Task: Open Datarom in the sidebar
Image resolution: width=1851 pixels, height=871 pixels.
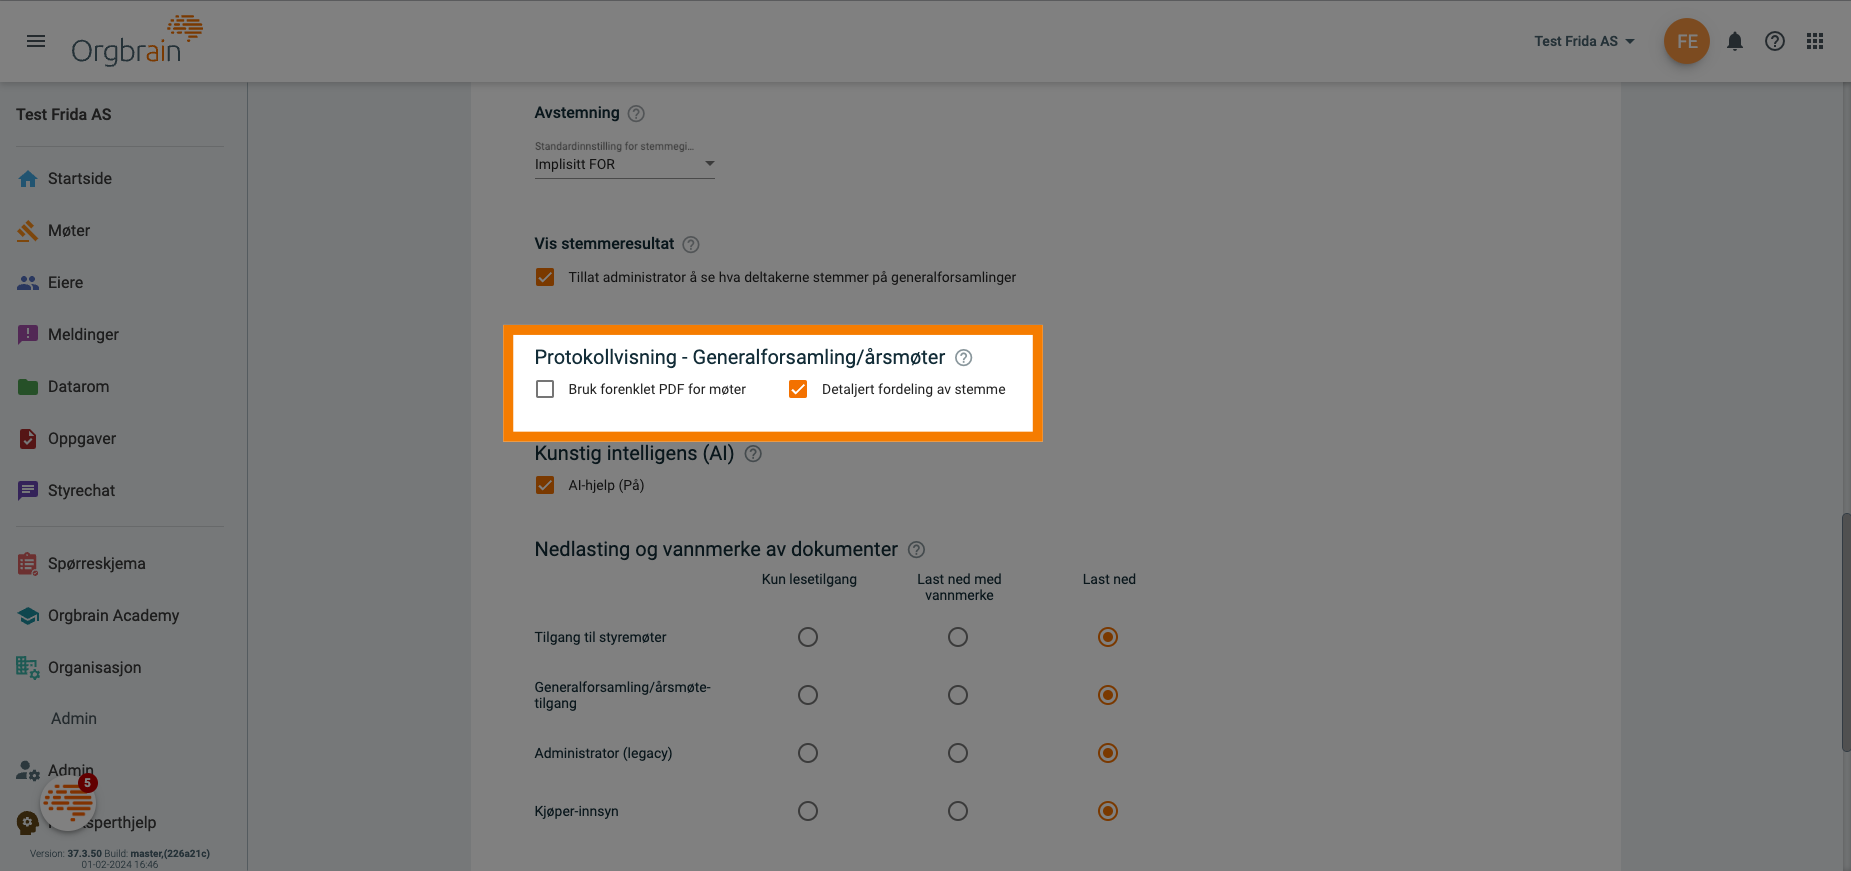Action: point(79,386)
